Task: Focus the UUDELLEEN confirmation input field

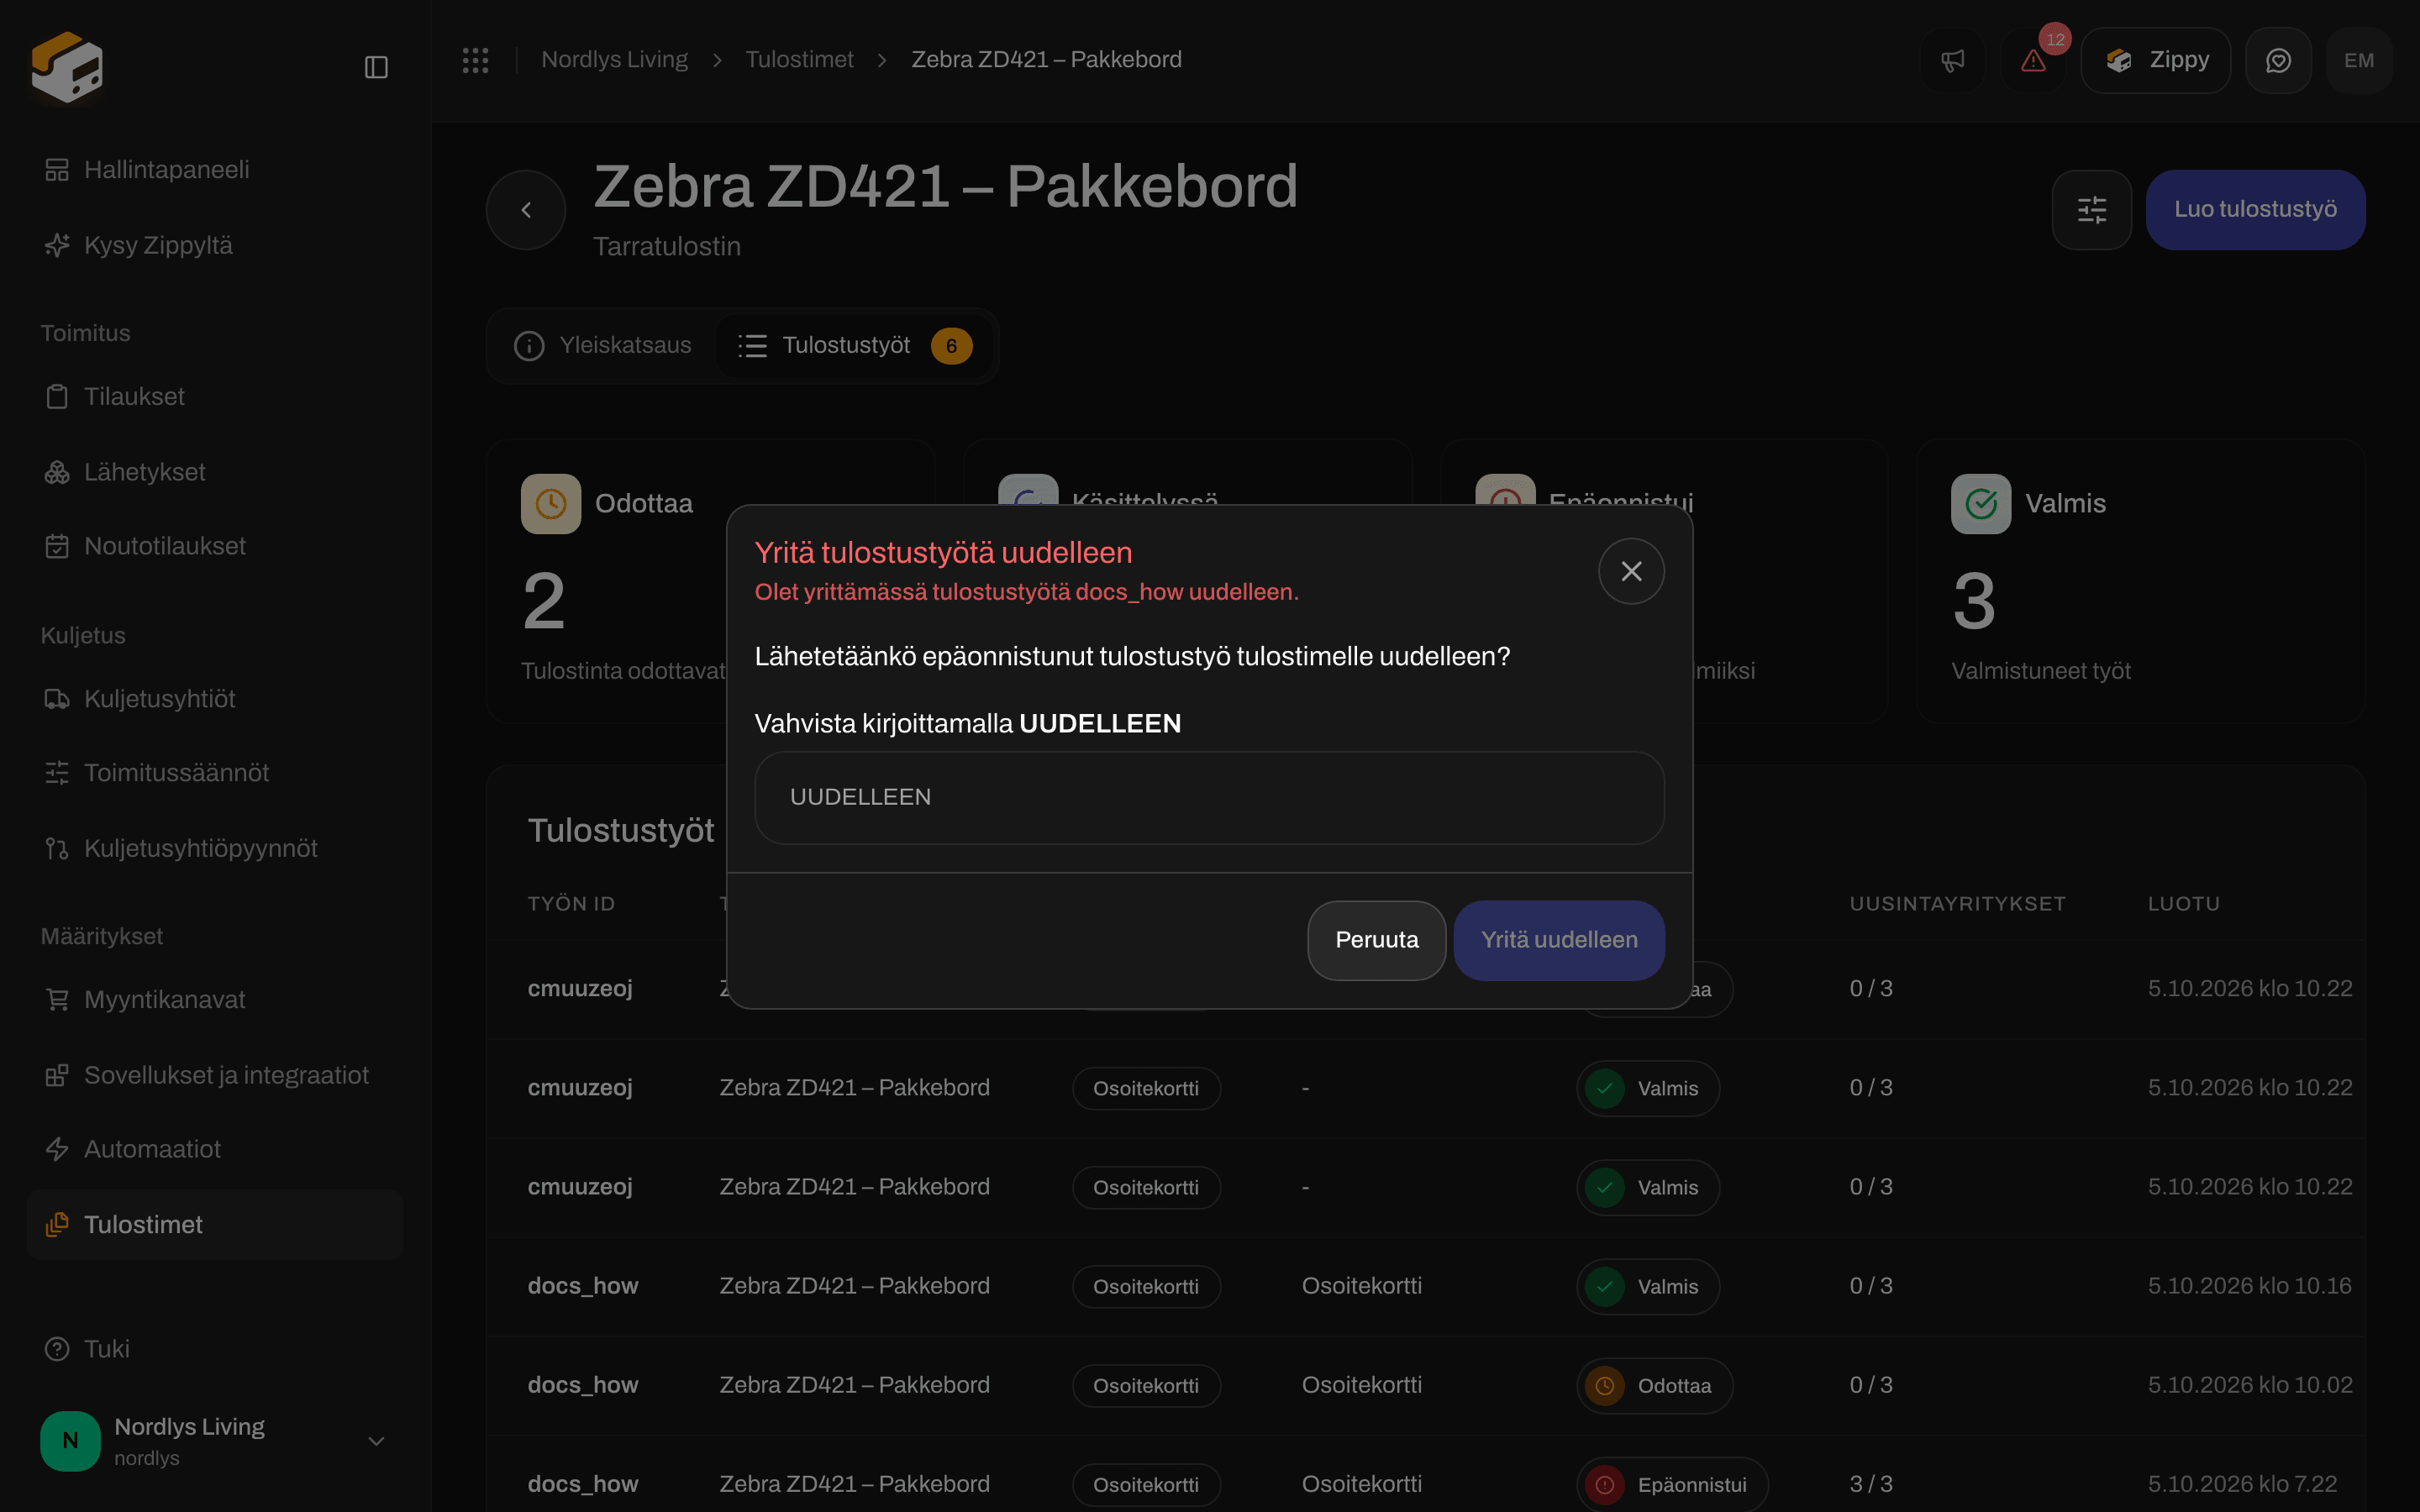Action: [1209, 797]
